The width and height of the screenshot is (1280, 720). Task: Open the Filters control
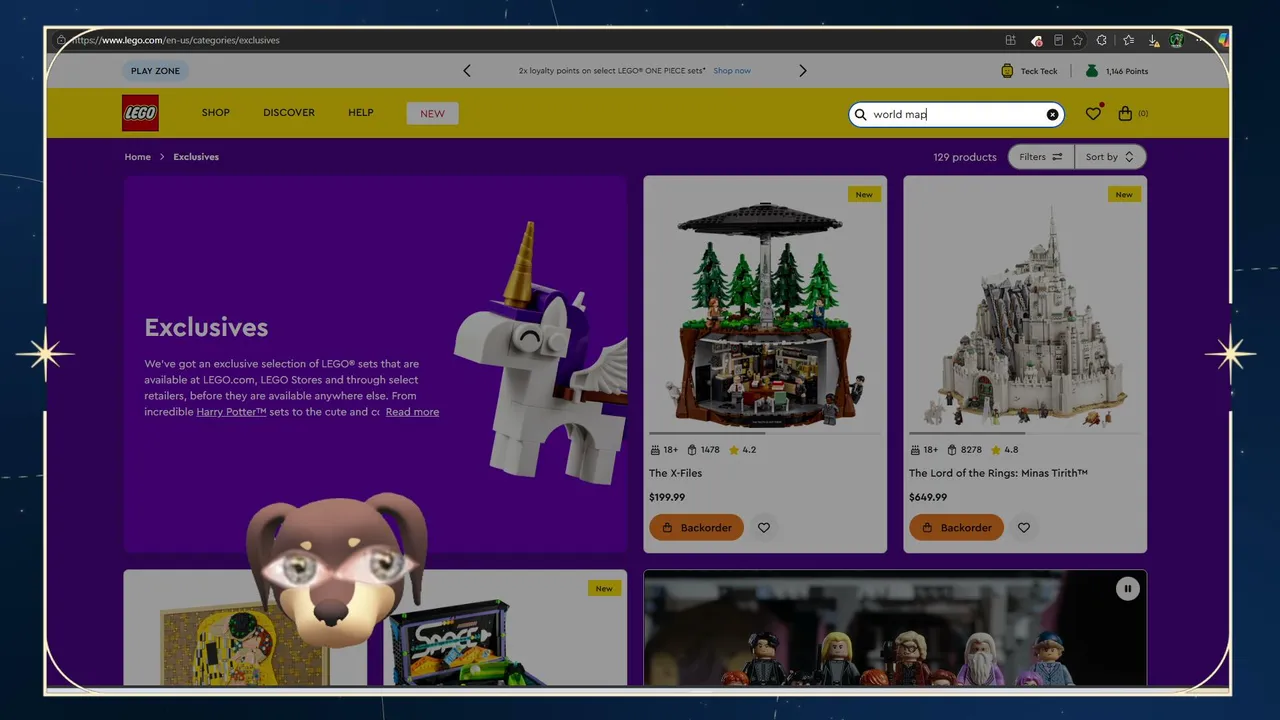pyautogui.click(x=1041, y=157)
